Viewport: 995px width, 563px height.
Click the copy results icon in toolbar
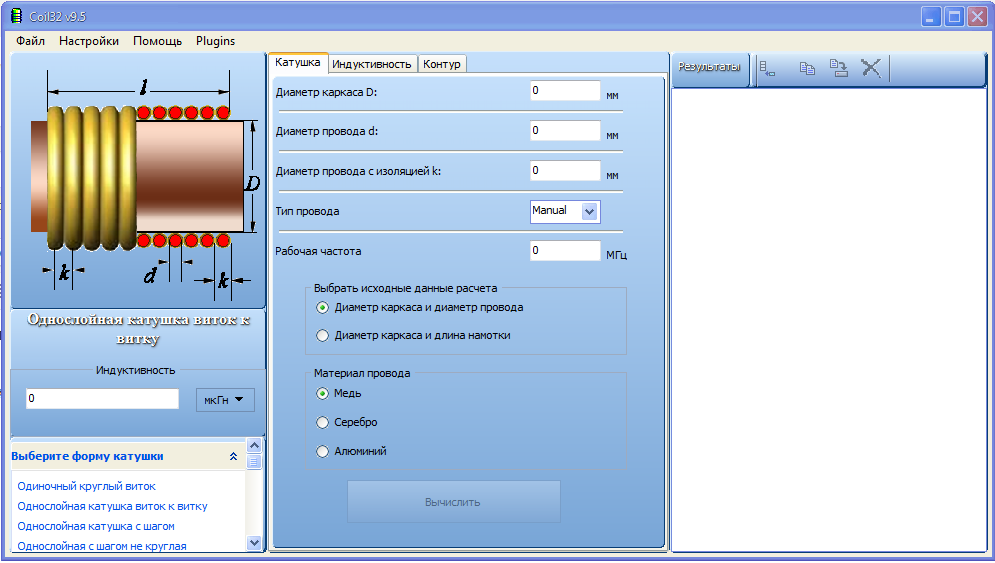(x=807, y=68)
